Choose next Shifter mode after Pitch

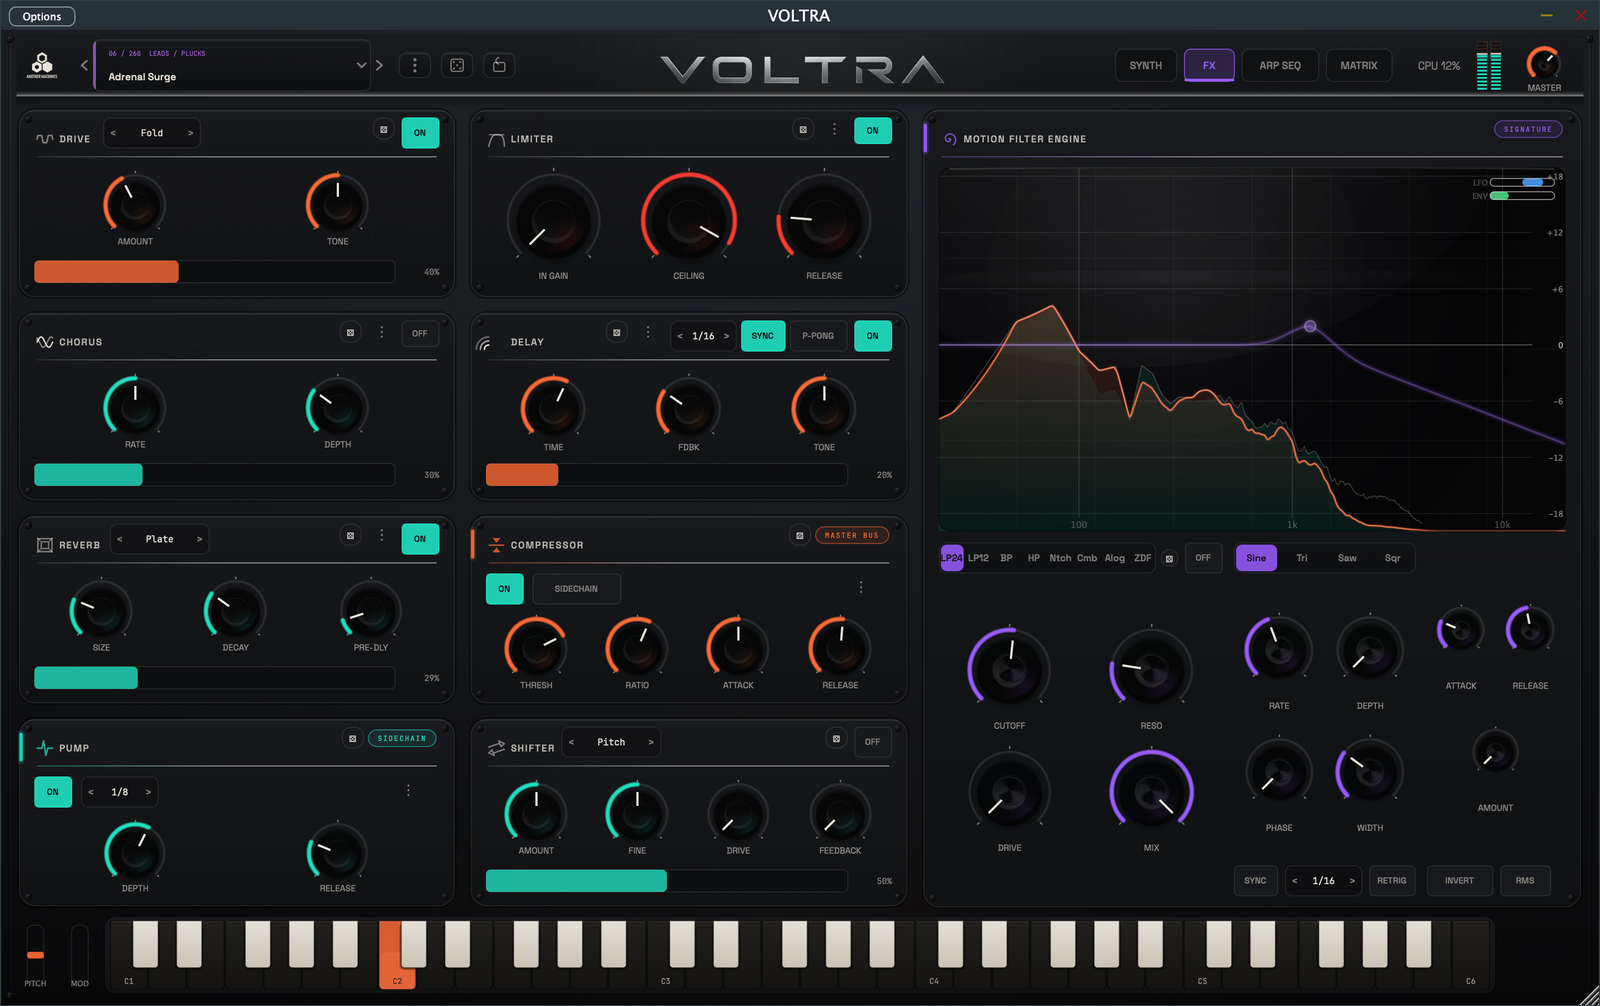click(x=651, y=742)
